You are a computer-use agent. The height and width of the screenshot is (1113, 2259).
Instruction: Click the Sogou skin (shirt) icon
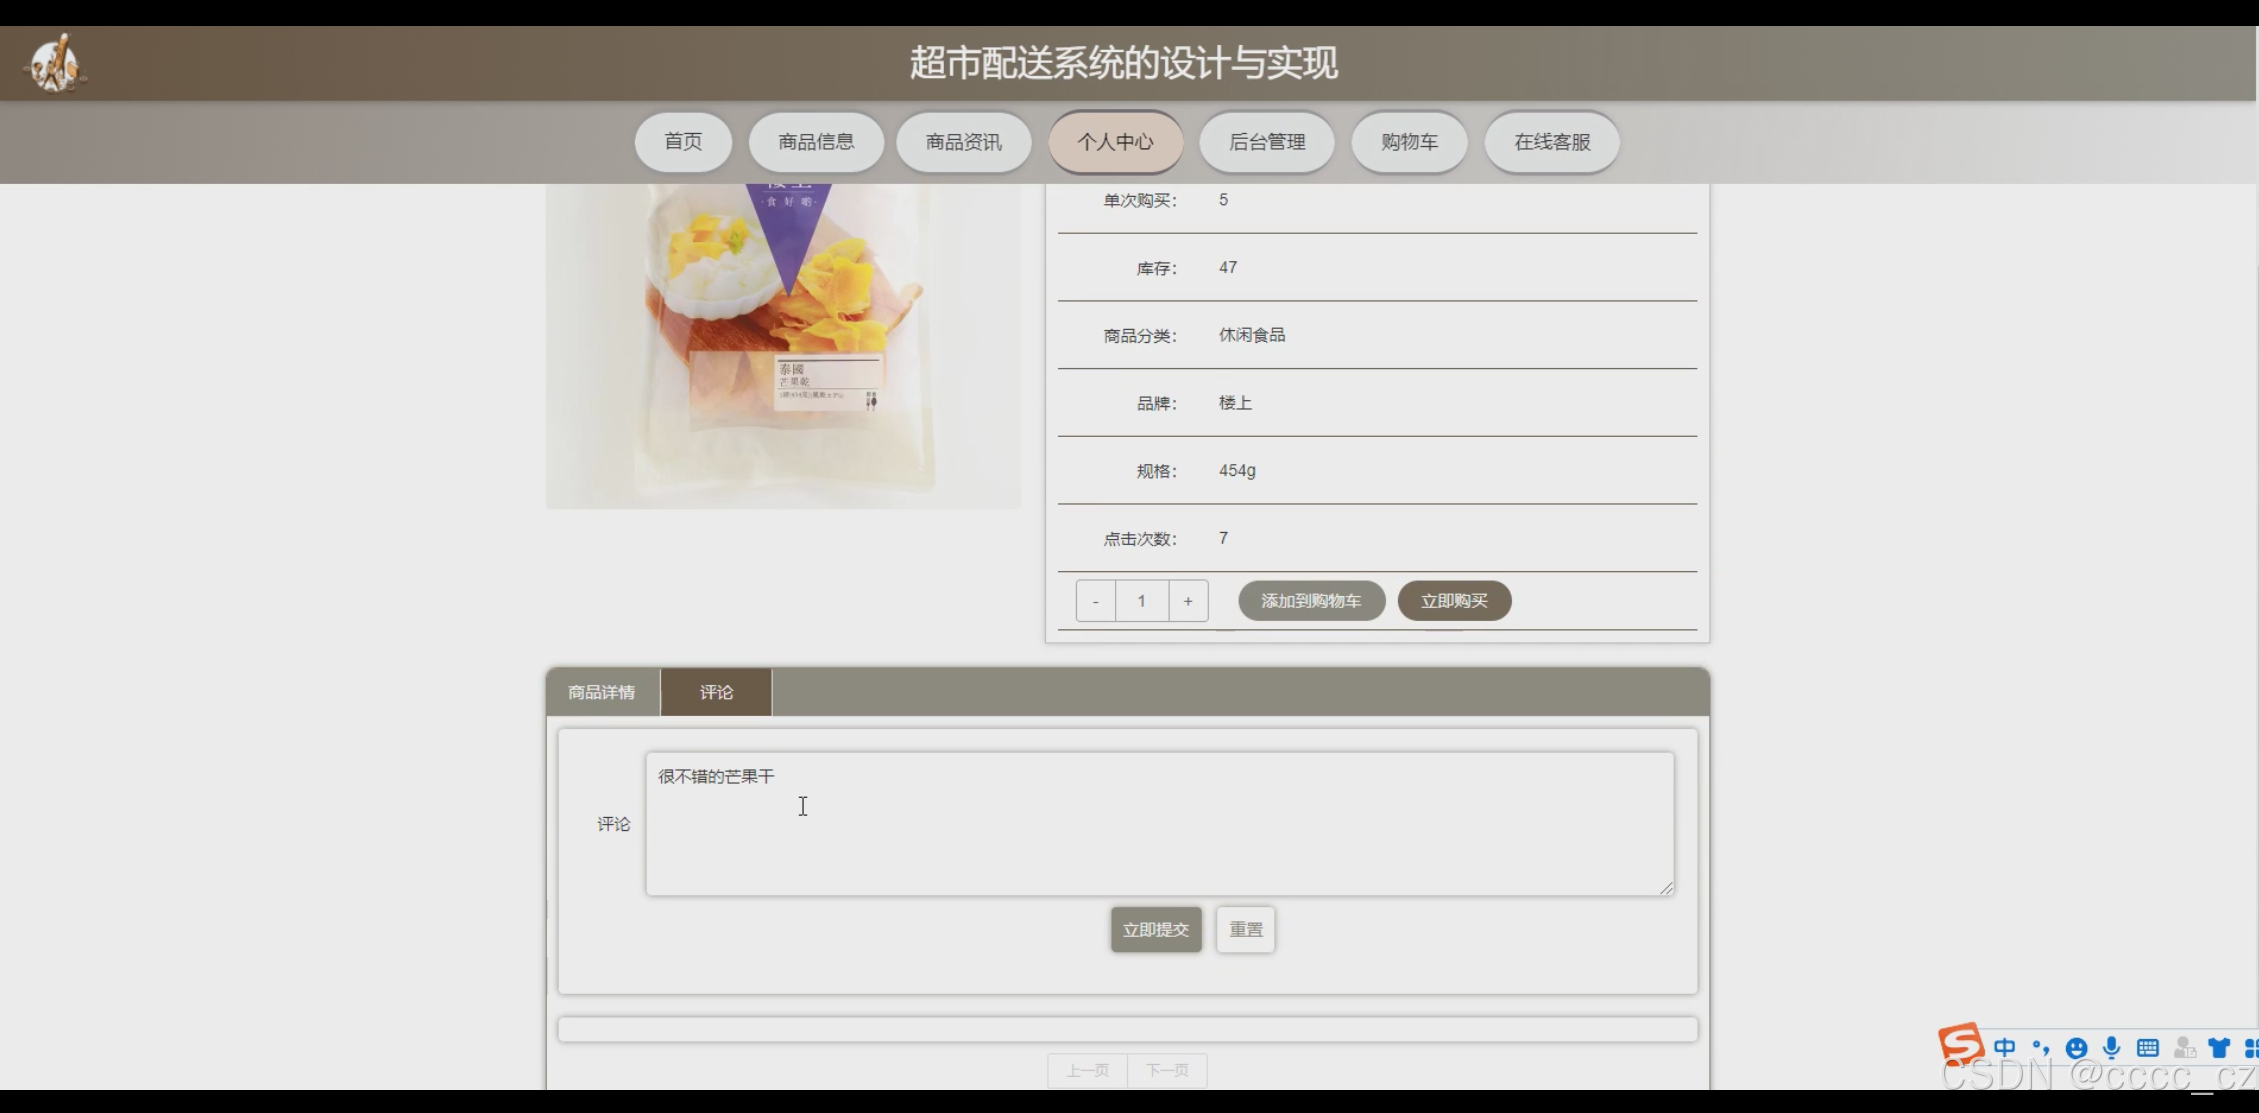pyautogui.click(x=2219, y=1047)
